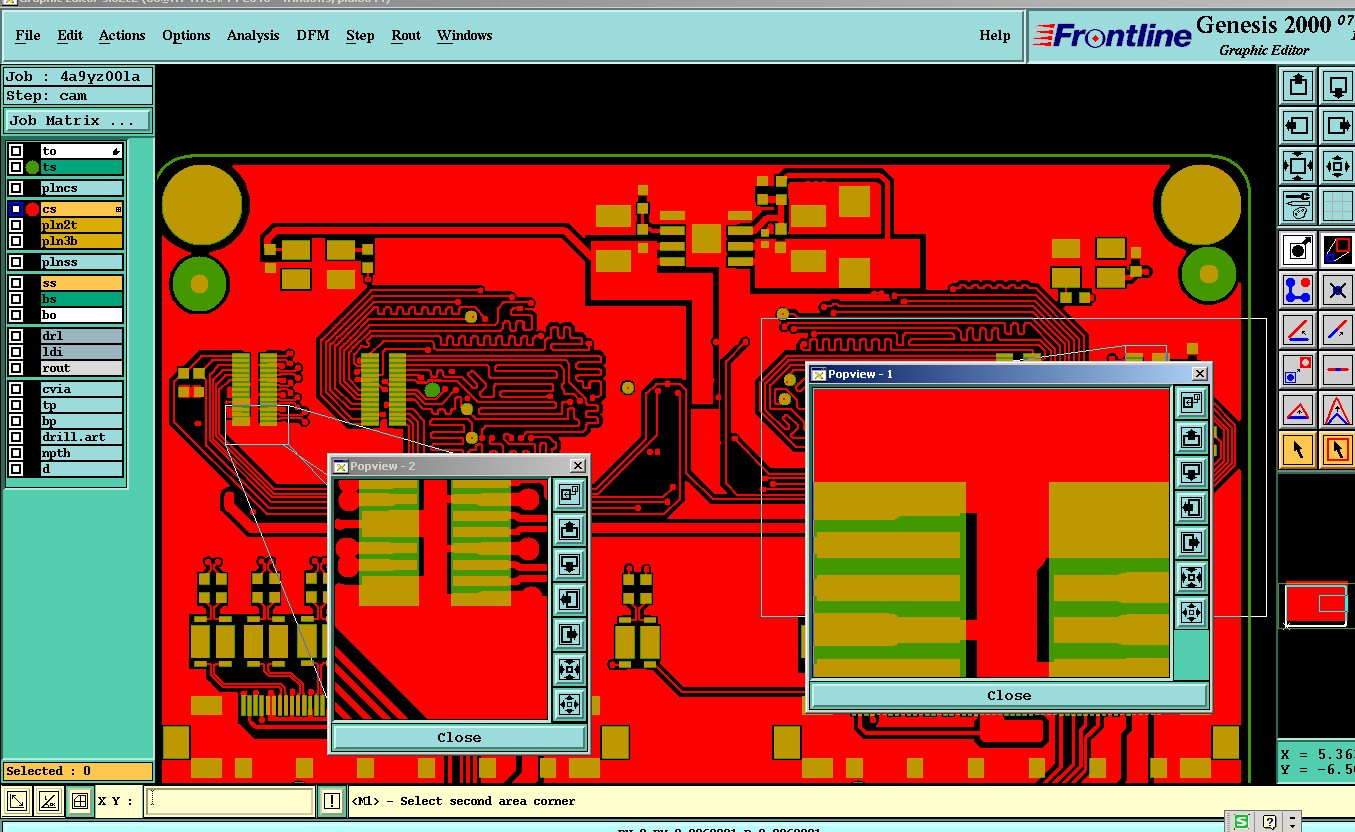The image size is (1355, 832).
Task: Click into the X Y coordinate input field
Action: click(230, 801)
